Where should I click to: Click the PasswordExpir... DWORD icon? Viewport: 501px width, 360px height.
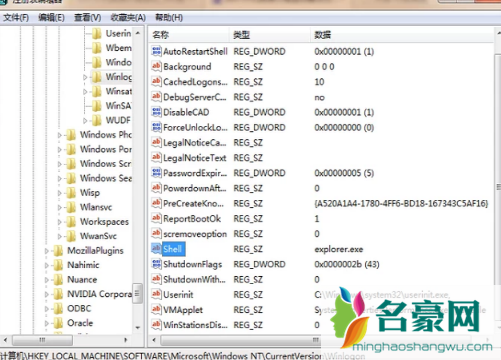156,173
